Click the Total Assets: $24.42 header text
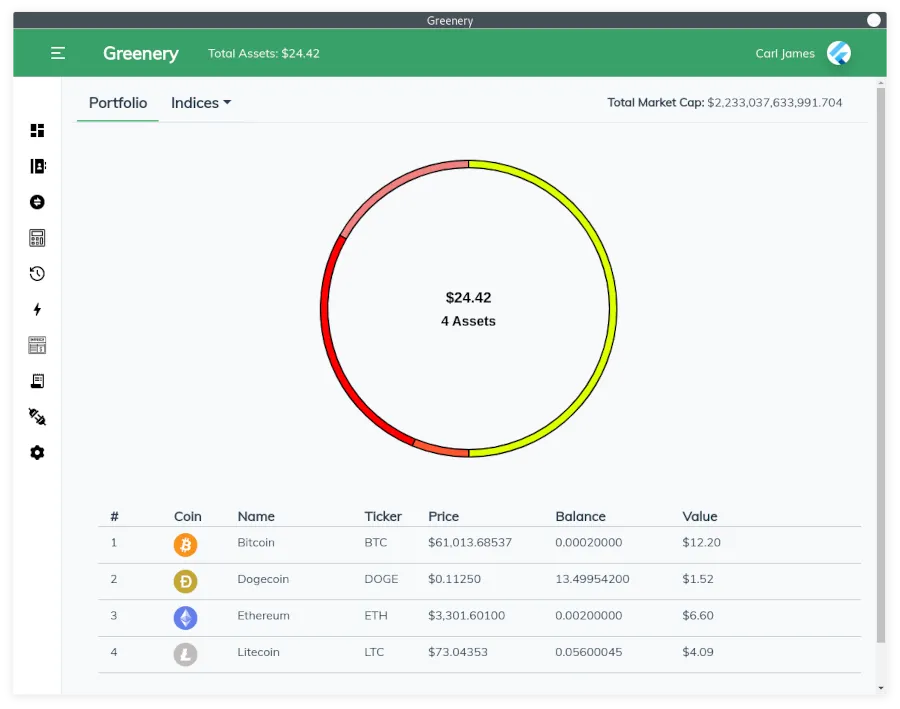This screenshot has height=709, width=900. (263, 53)
